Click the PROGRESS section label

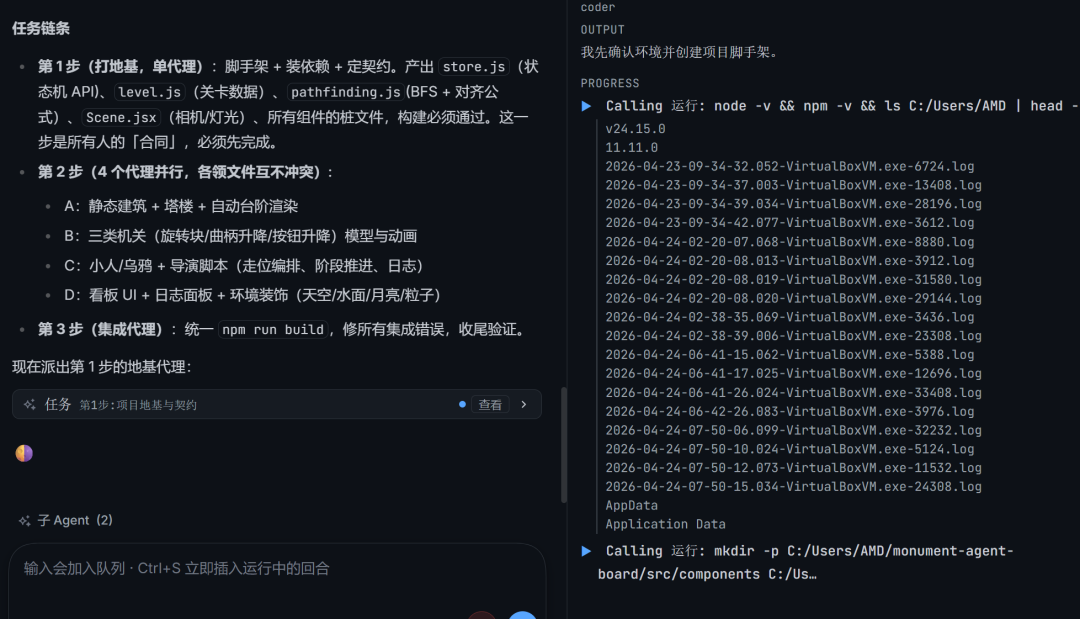610,83
